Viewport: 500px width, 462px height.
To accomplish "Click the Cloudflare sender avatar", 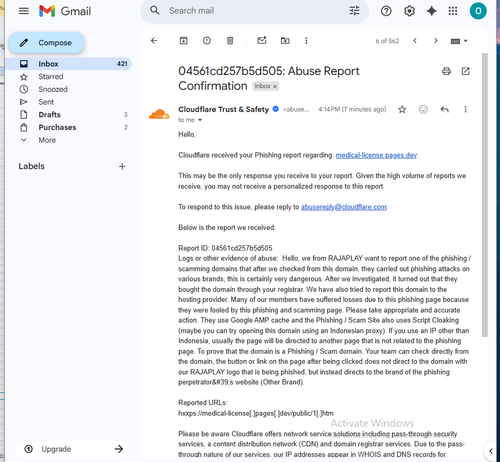I will click(x=159, y=114).
